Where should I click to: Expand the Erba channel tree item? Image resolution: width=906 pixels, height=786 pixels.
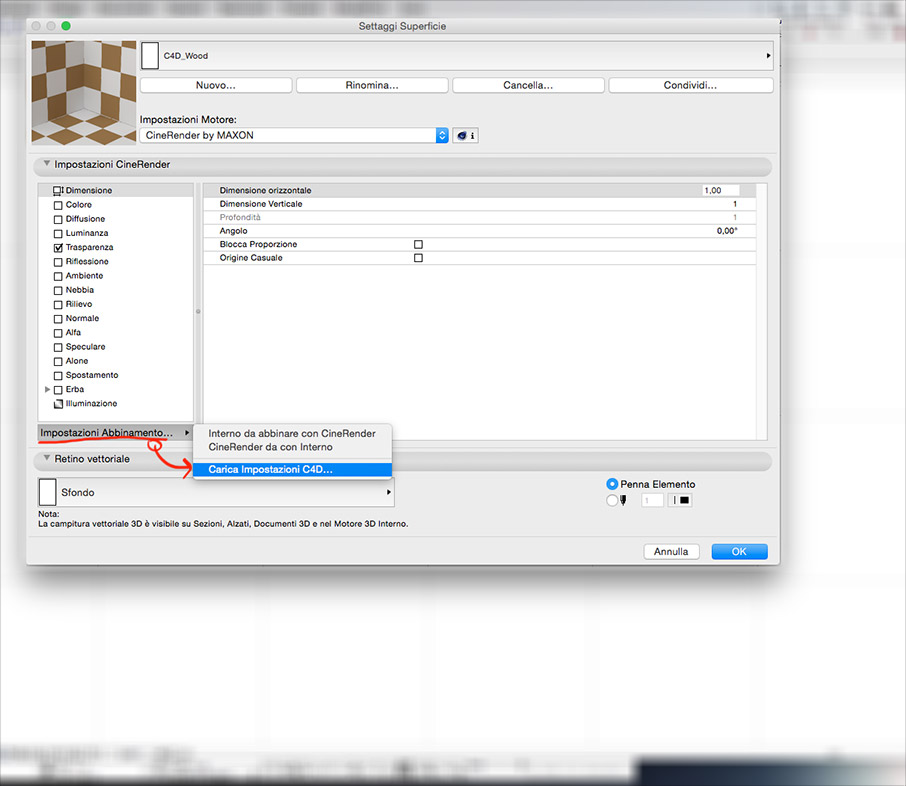pos(47,389)
